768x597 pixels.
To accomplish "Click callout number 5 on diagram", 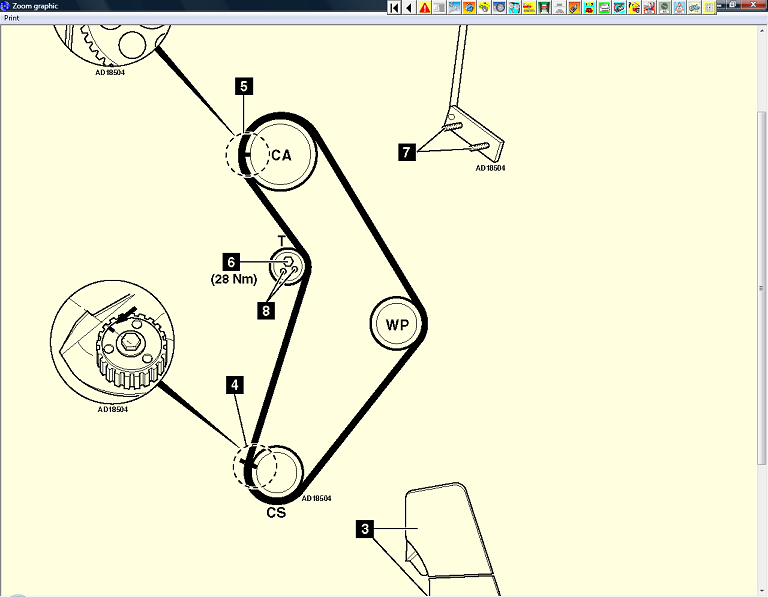I will click(x=243, y=86).
